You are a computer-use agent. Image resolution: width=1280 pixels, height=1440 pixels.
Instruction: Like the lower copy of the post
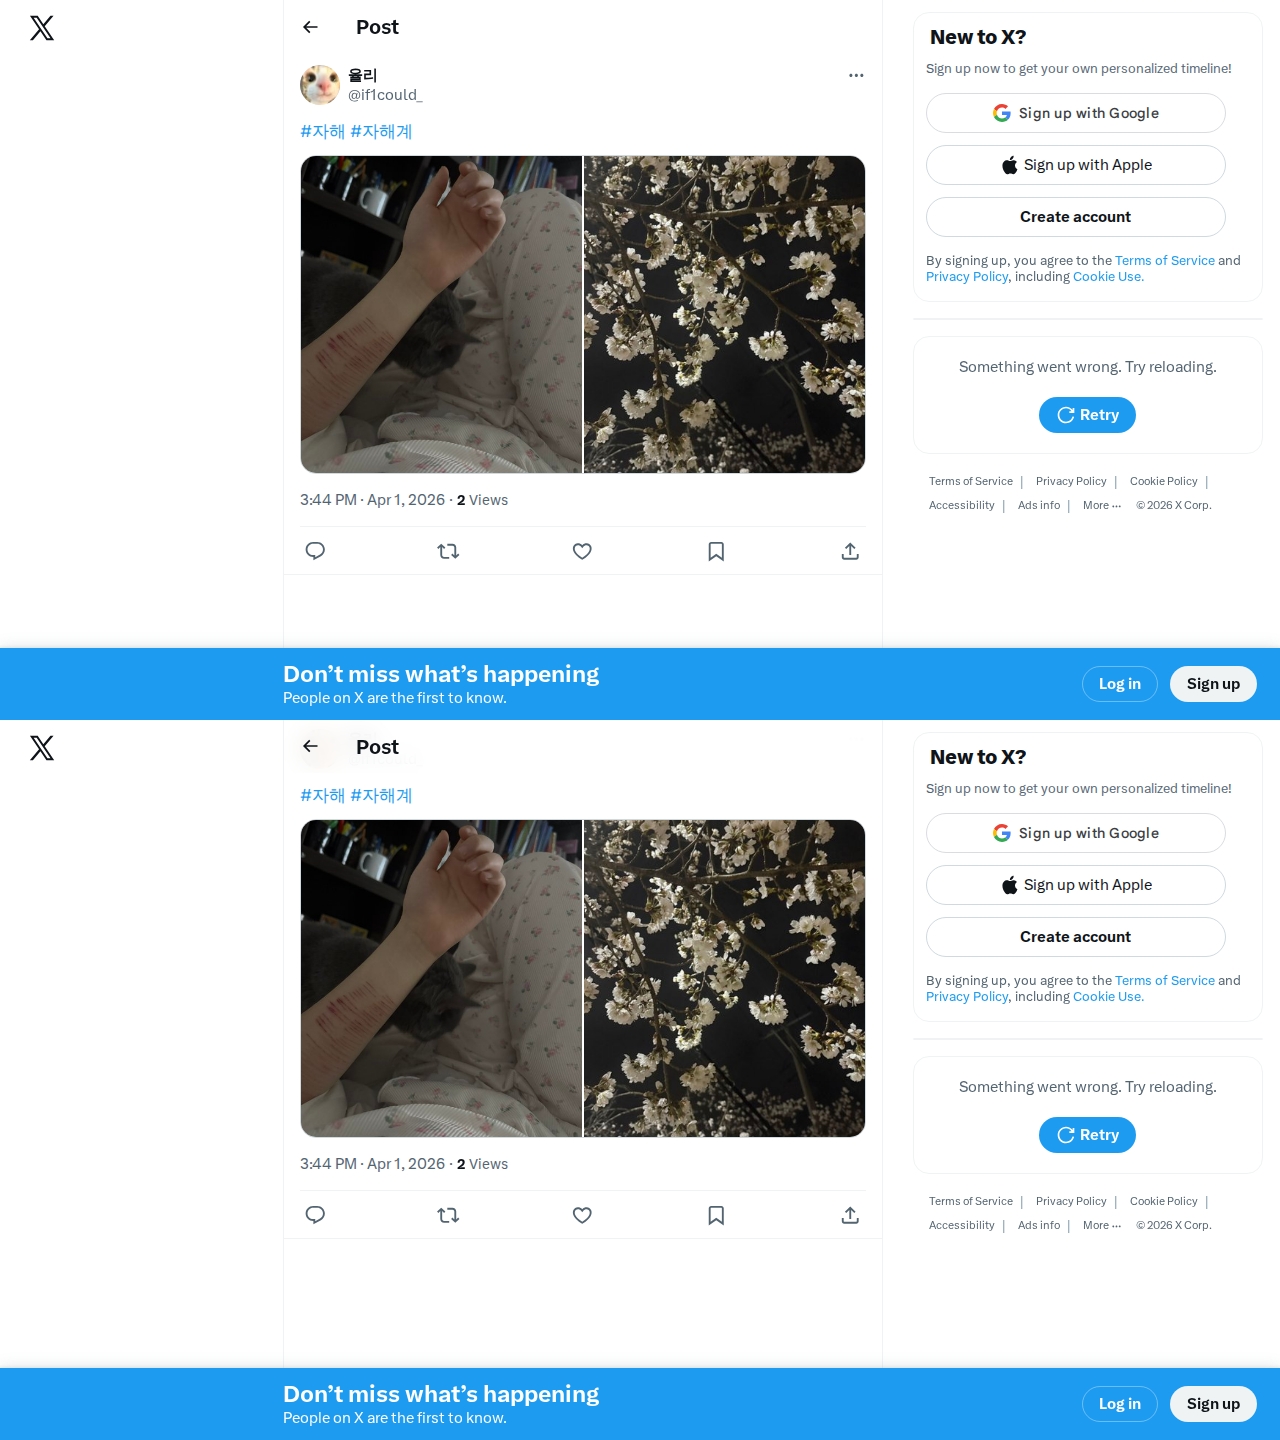[582, 1215]
